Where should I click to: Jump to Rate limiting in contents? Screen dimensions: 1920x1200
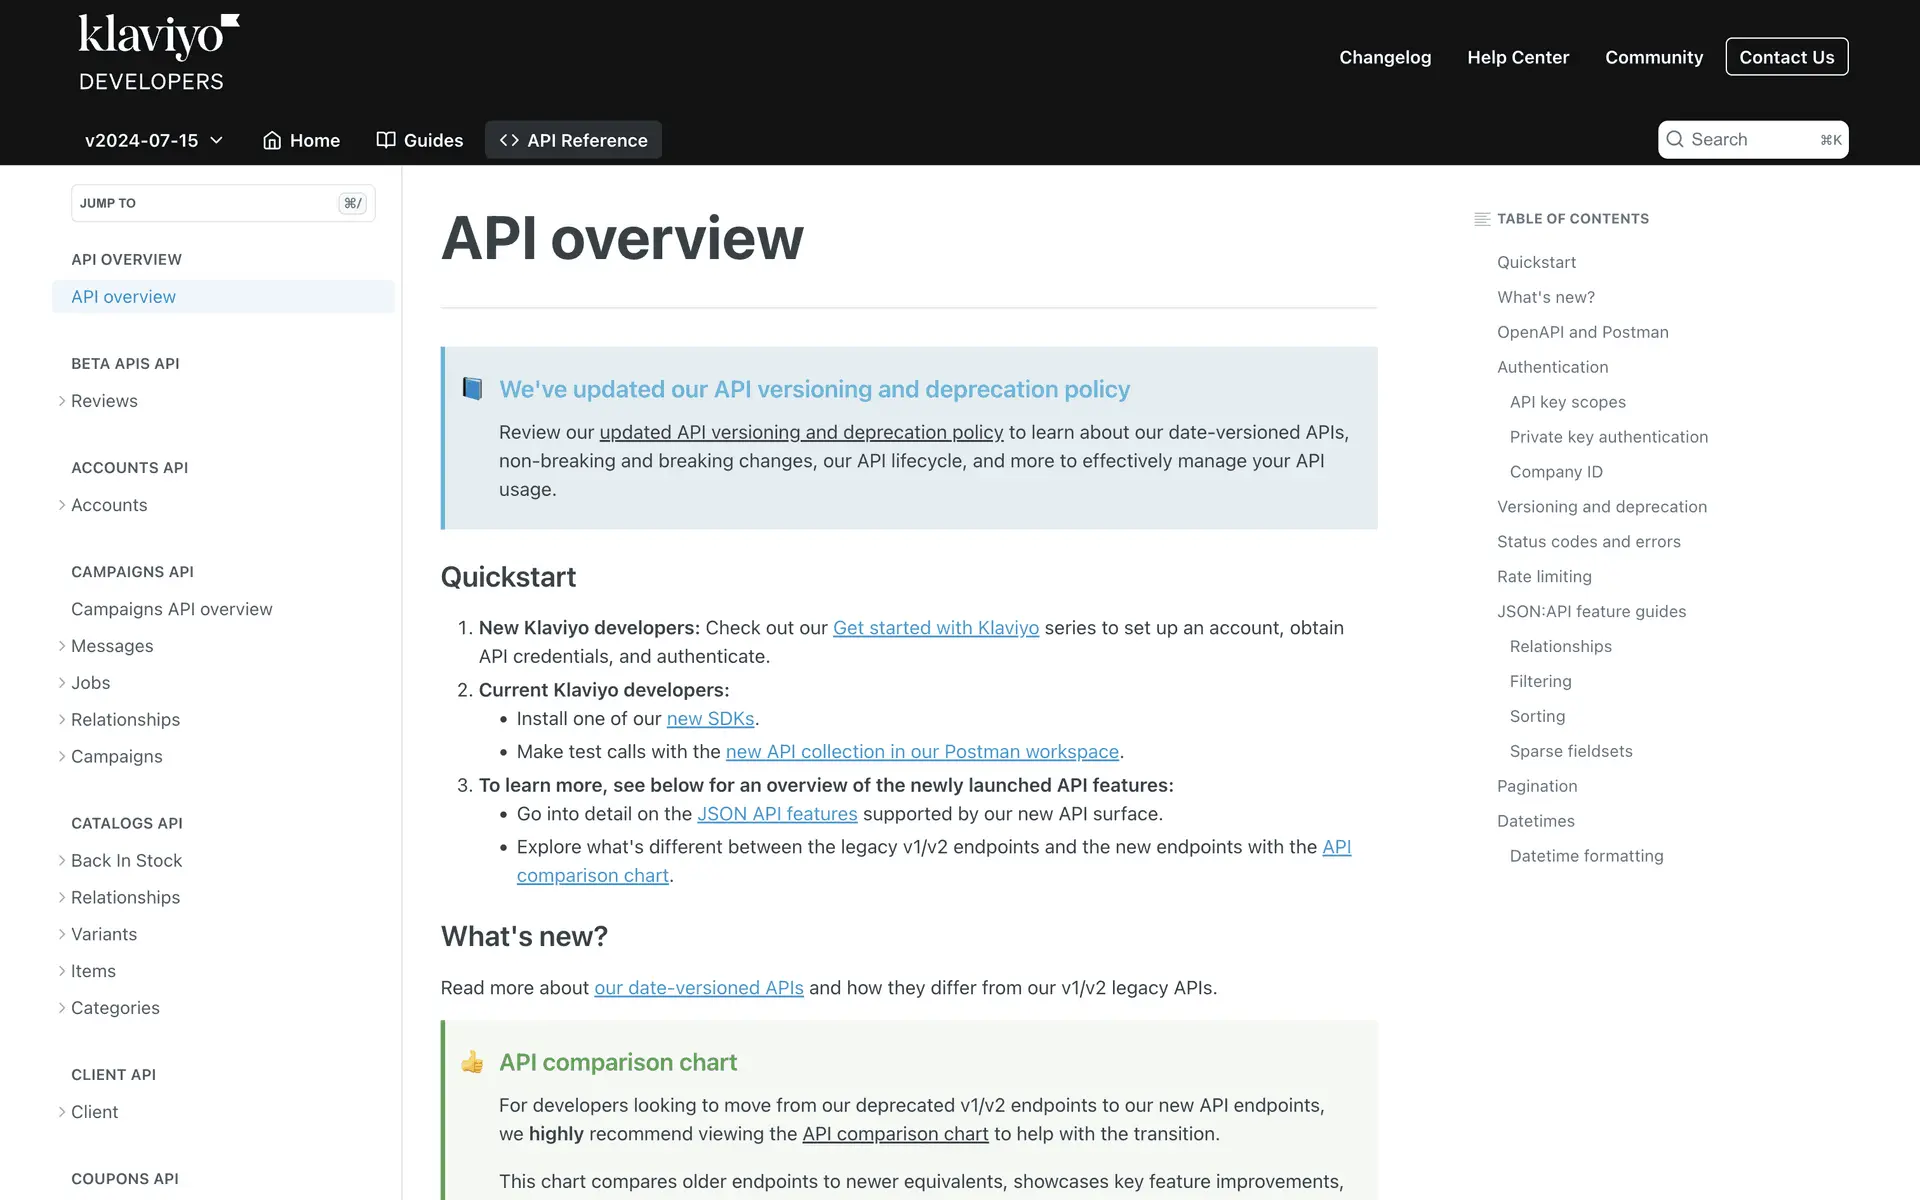pos(1544,576)
